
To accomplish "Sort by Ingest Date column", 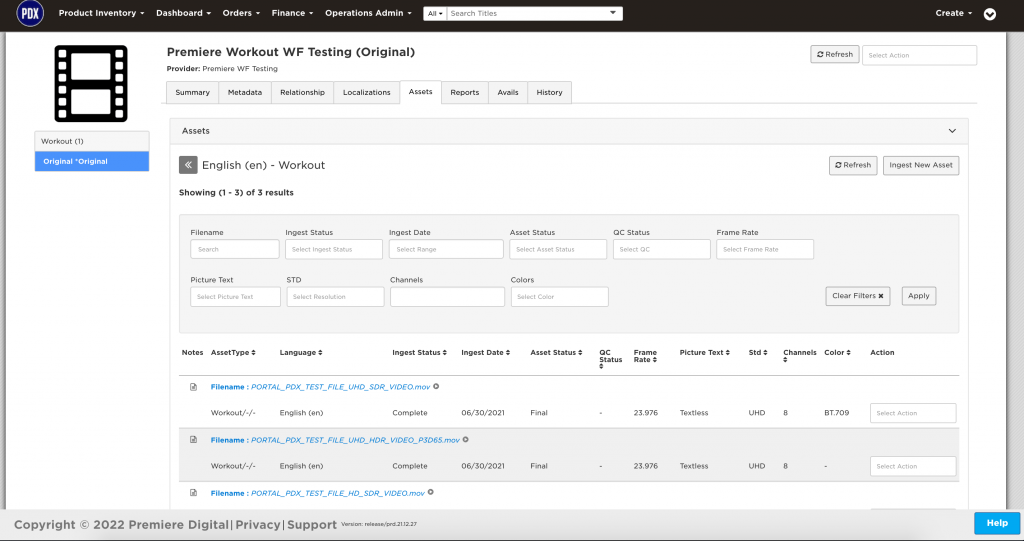I will point(485,353).
